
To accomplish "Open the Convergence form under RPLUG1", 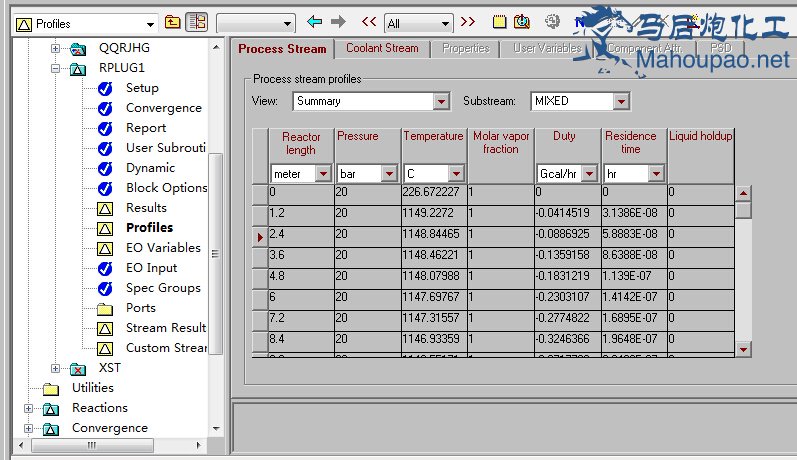I will click(164, 108).
